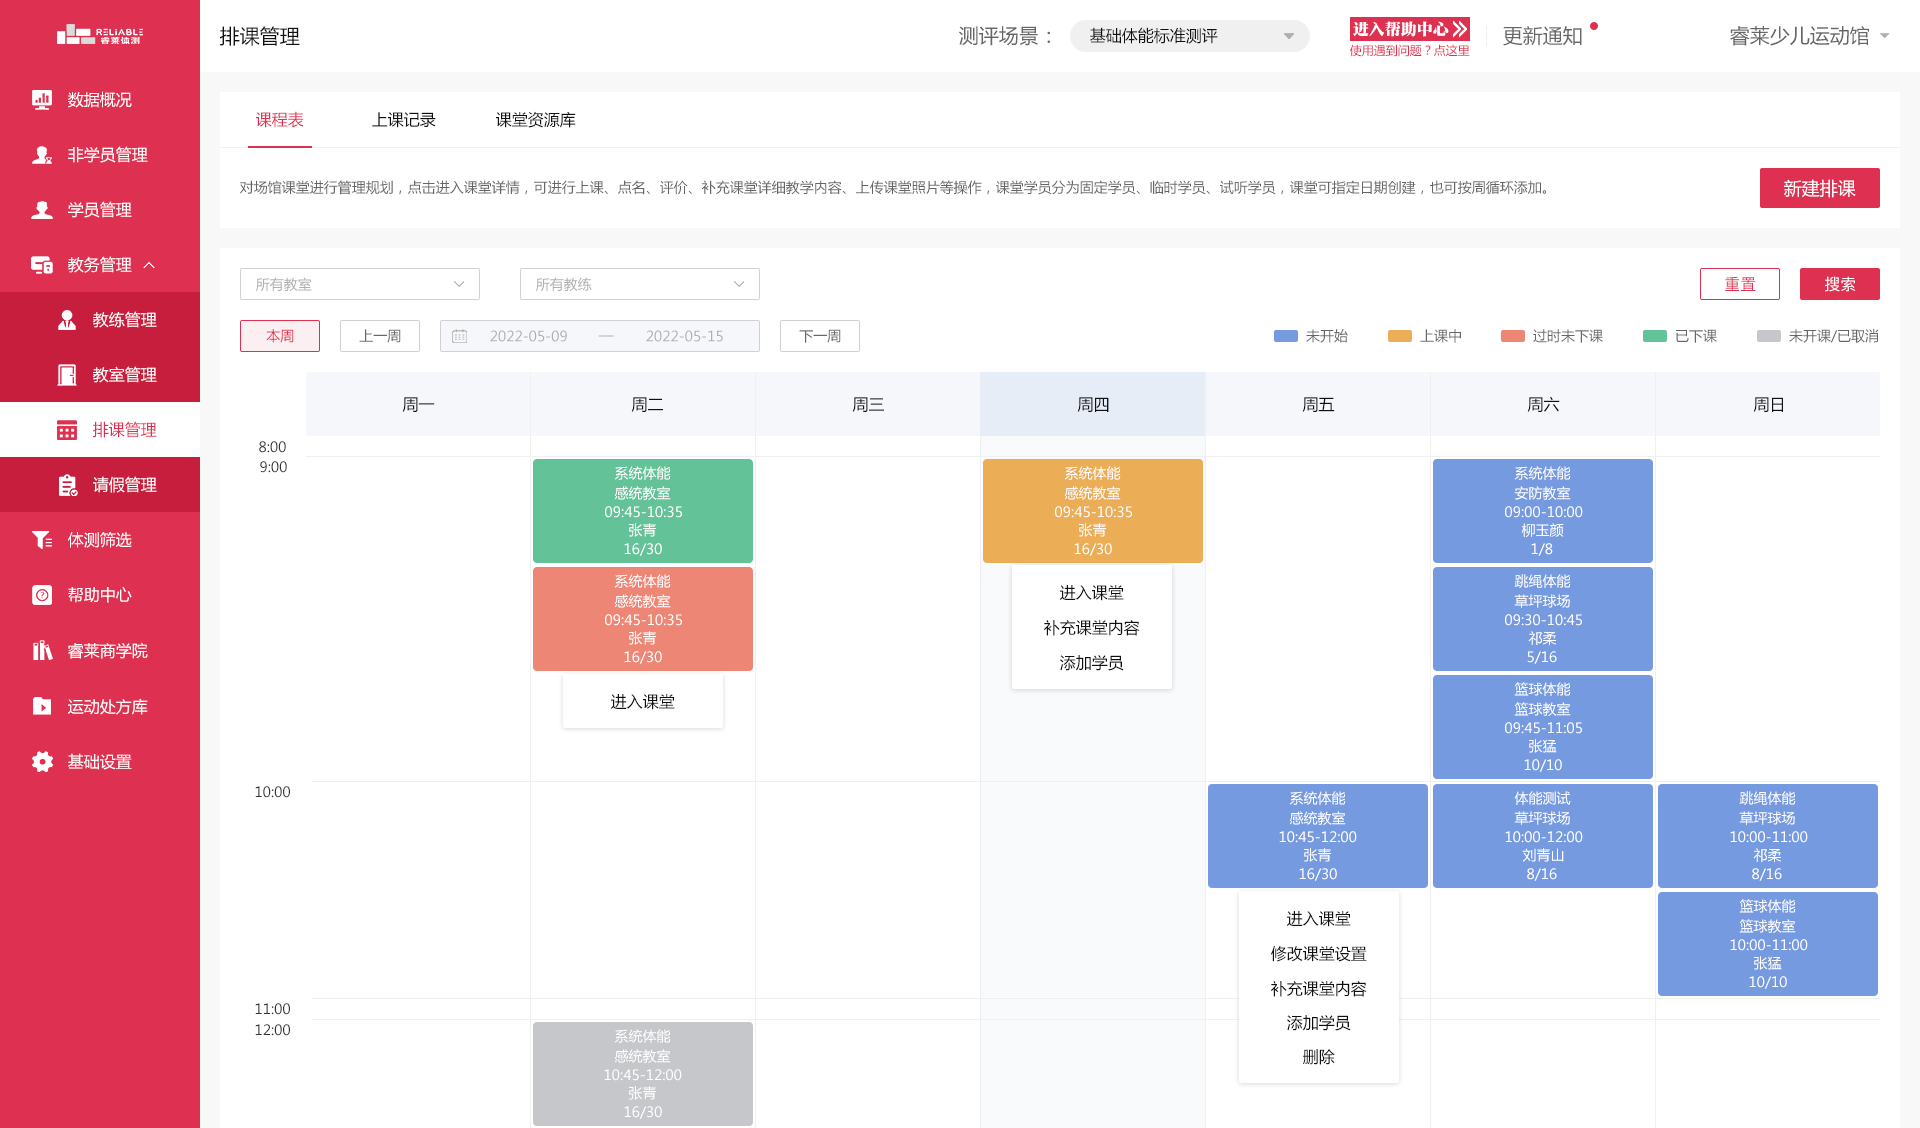Select 删除 in Friday class menu
This screenshot has width=1920, height=1128.
[1318, 1057]
